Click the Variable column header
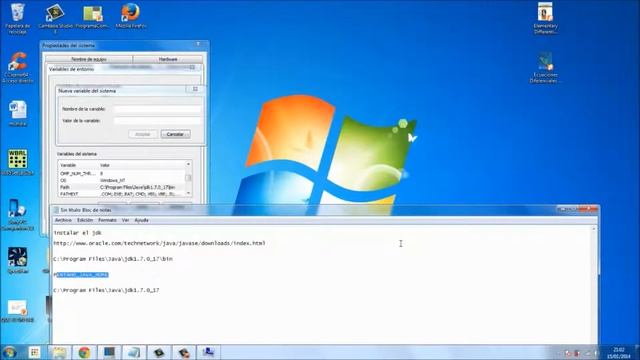The image size is (640, 360). pos(78,165)
